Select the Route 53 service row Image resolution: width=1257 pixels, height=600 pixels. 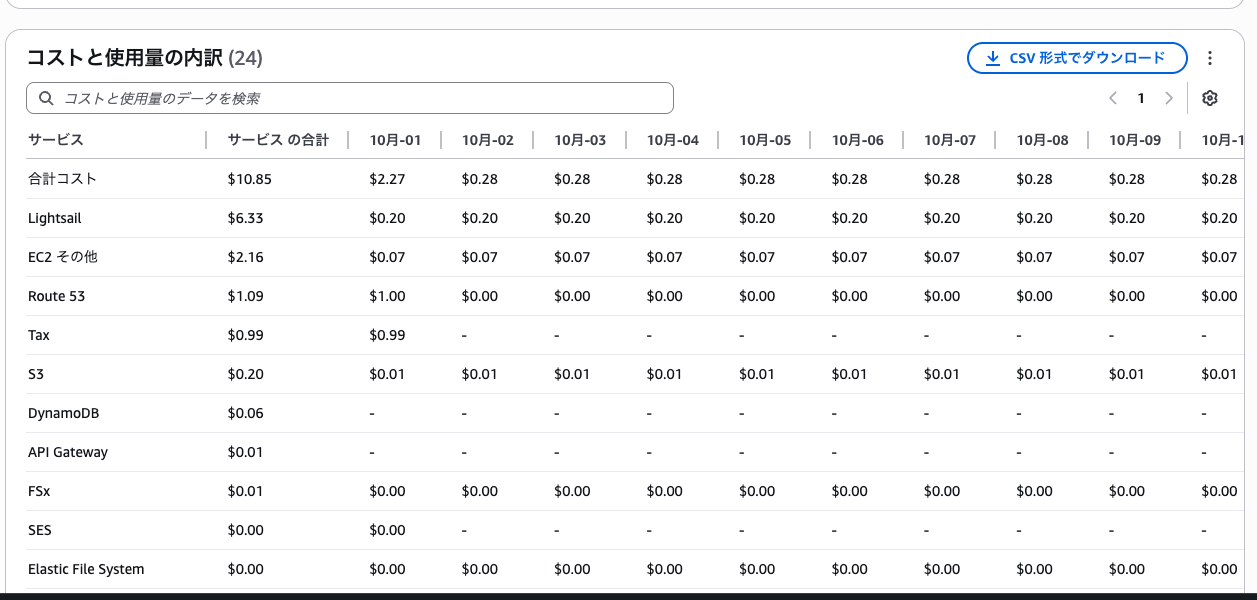pos(628,296)
